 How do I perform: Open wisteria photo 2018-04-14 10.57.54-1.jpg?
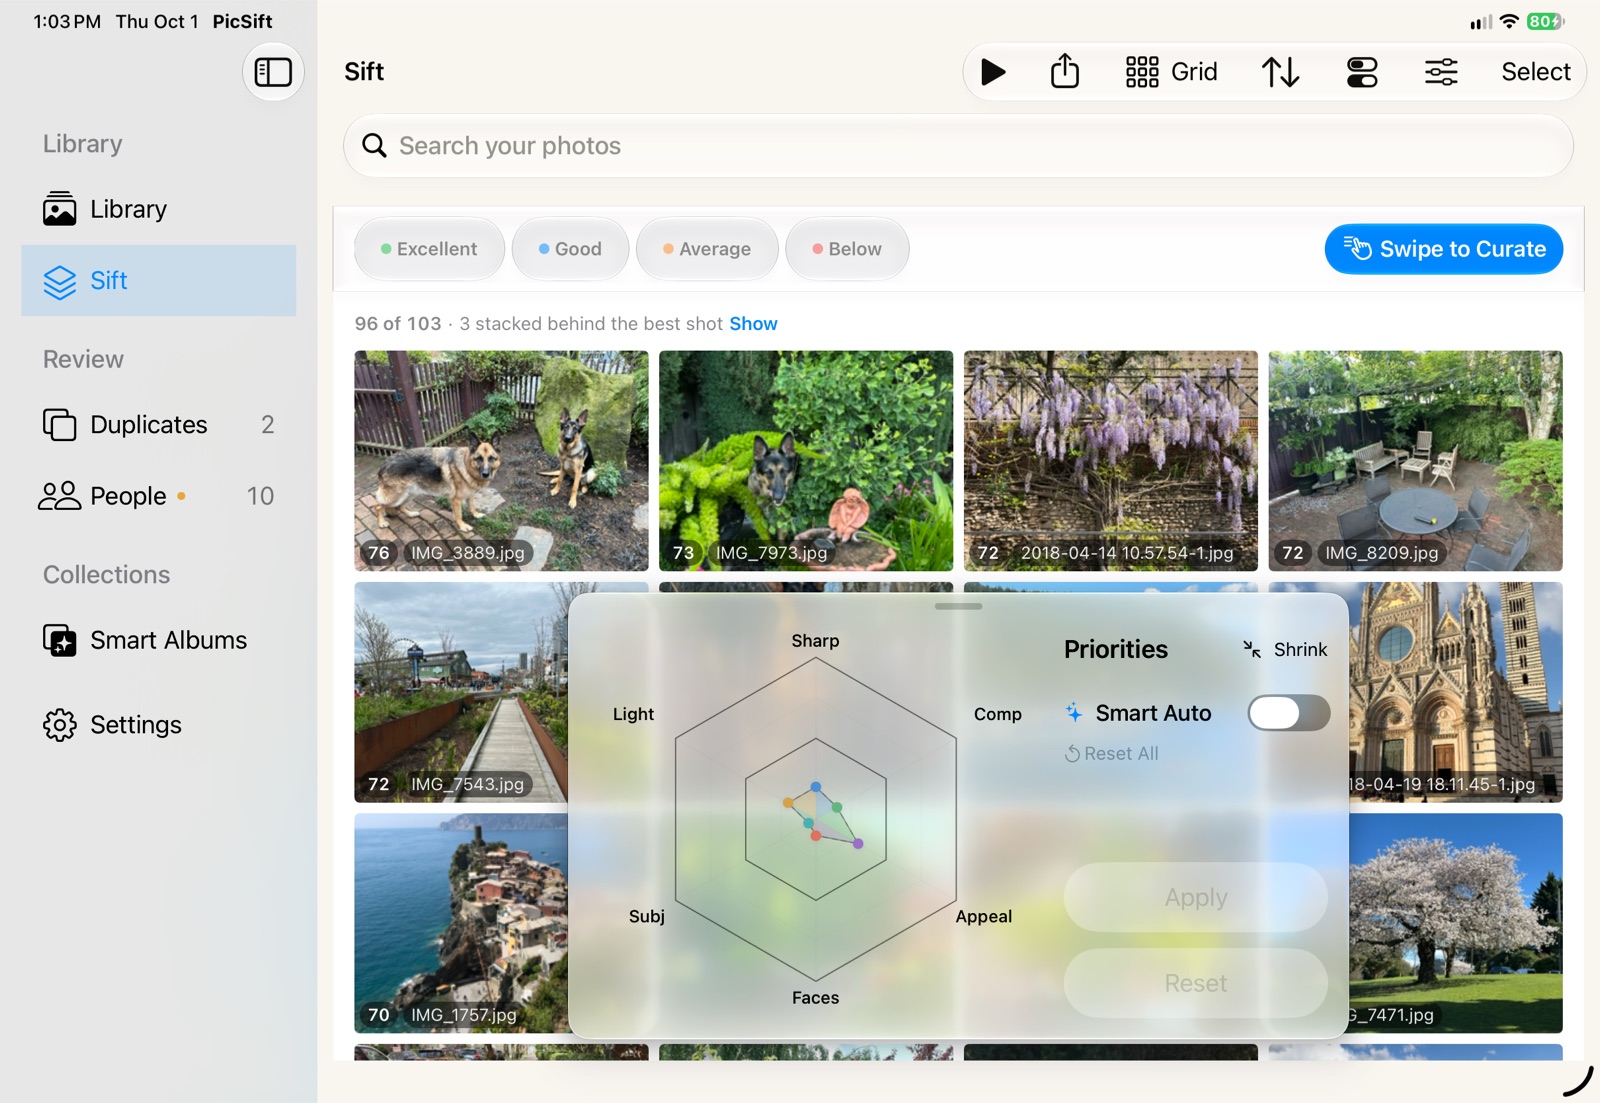pos(1111,461)
